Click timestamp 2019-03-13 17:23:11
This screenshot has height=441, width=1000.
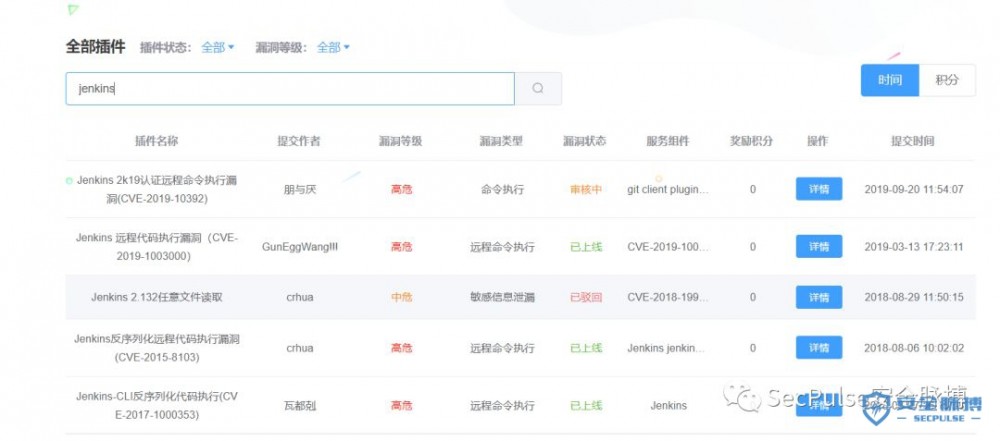[914, 246]
